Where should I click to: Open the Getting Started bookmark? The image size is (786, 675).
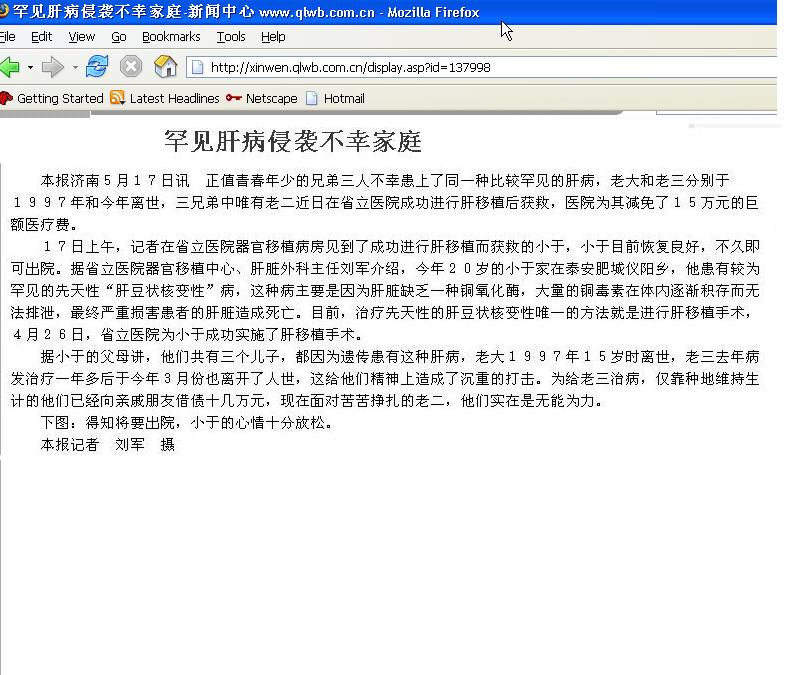pos(52,99)
